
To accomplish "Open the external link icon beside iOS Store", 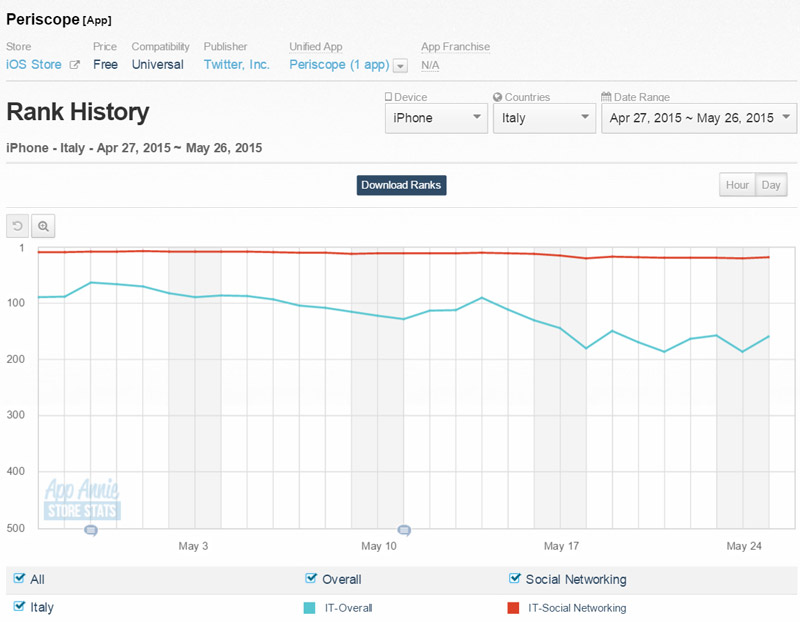I will click(74, 65).
